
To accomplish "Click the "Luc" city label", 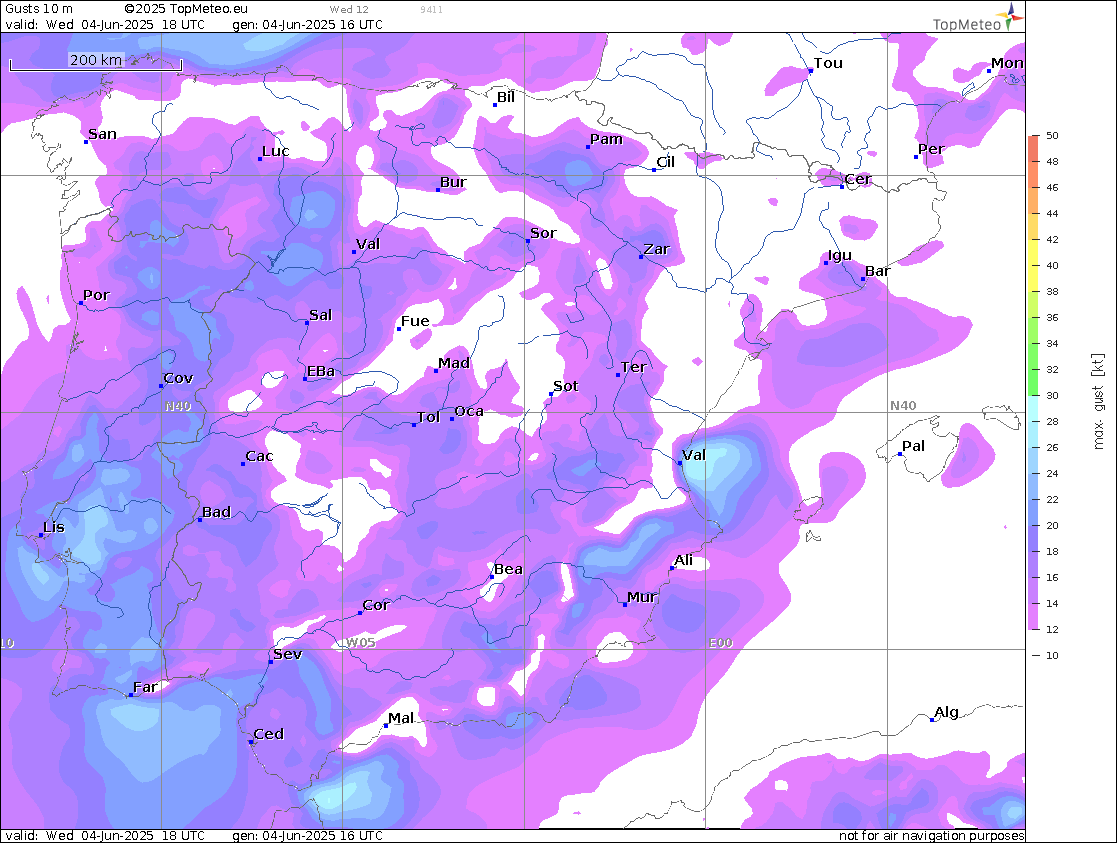I will click(276, 151).
